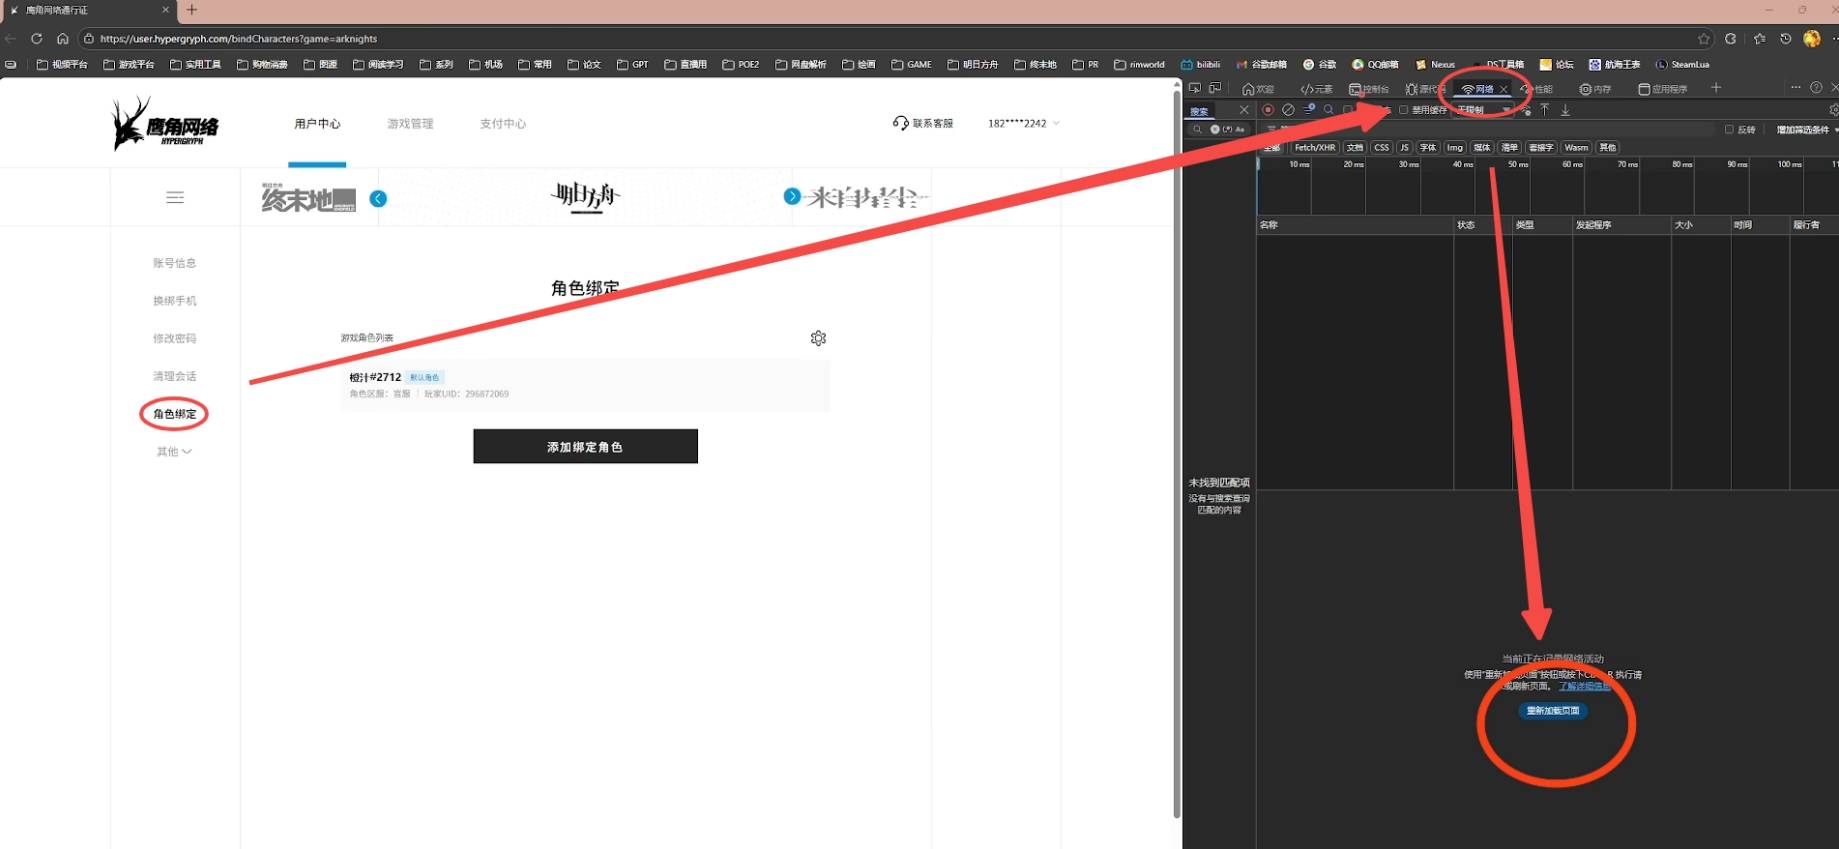Viewport: 1839px width, 849px height.
Task: Click the gear icon beside the game character list
Action: 818,339
